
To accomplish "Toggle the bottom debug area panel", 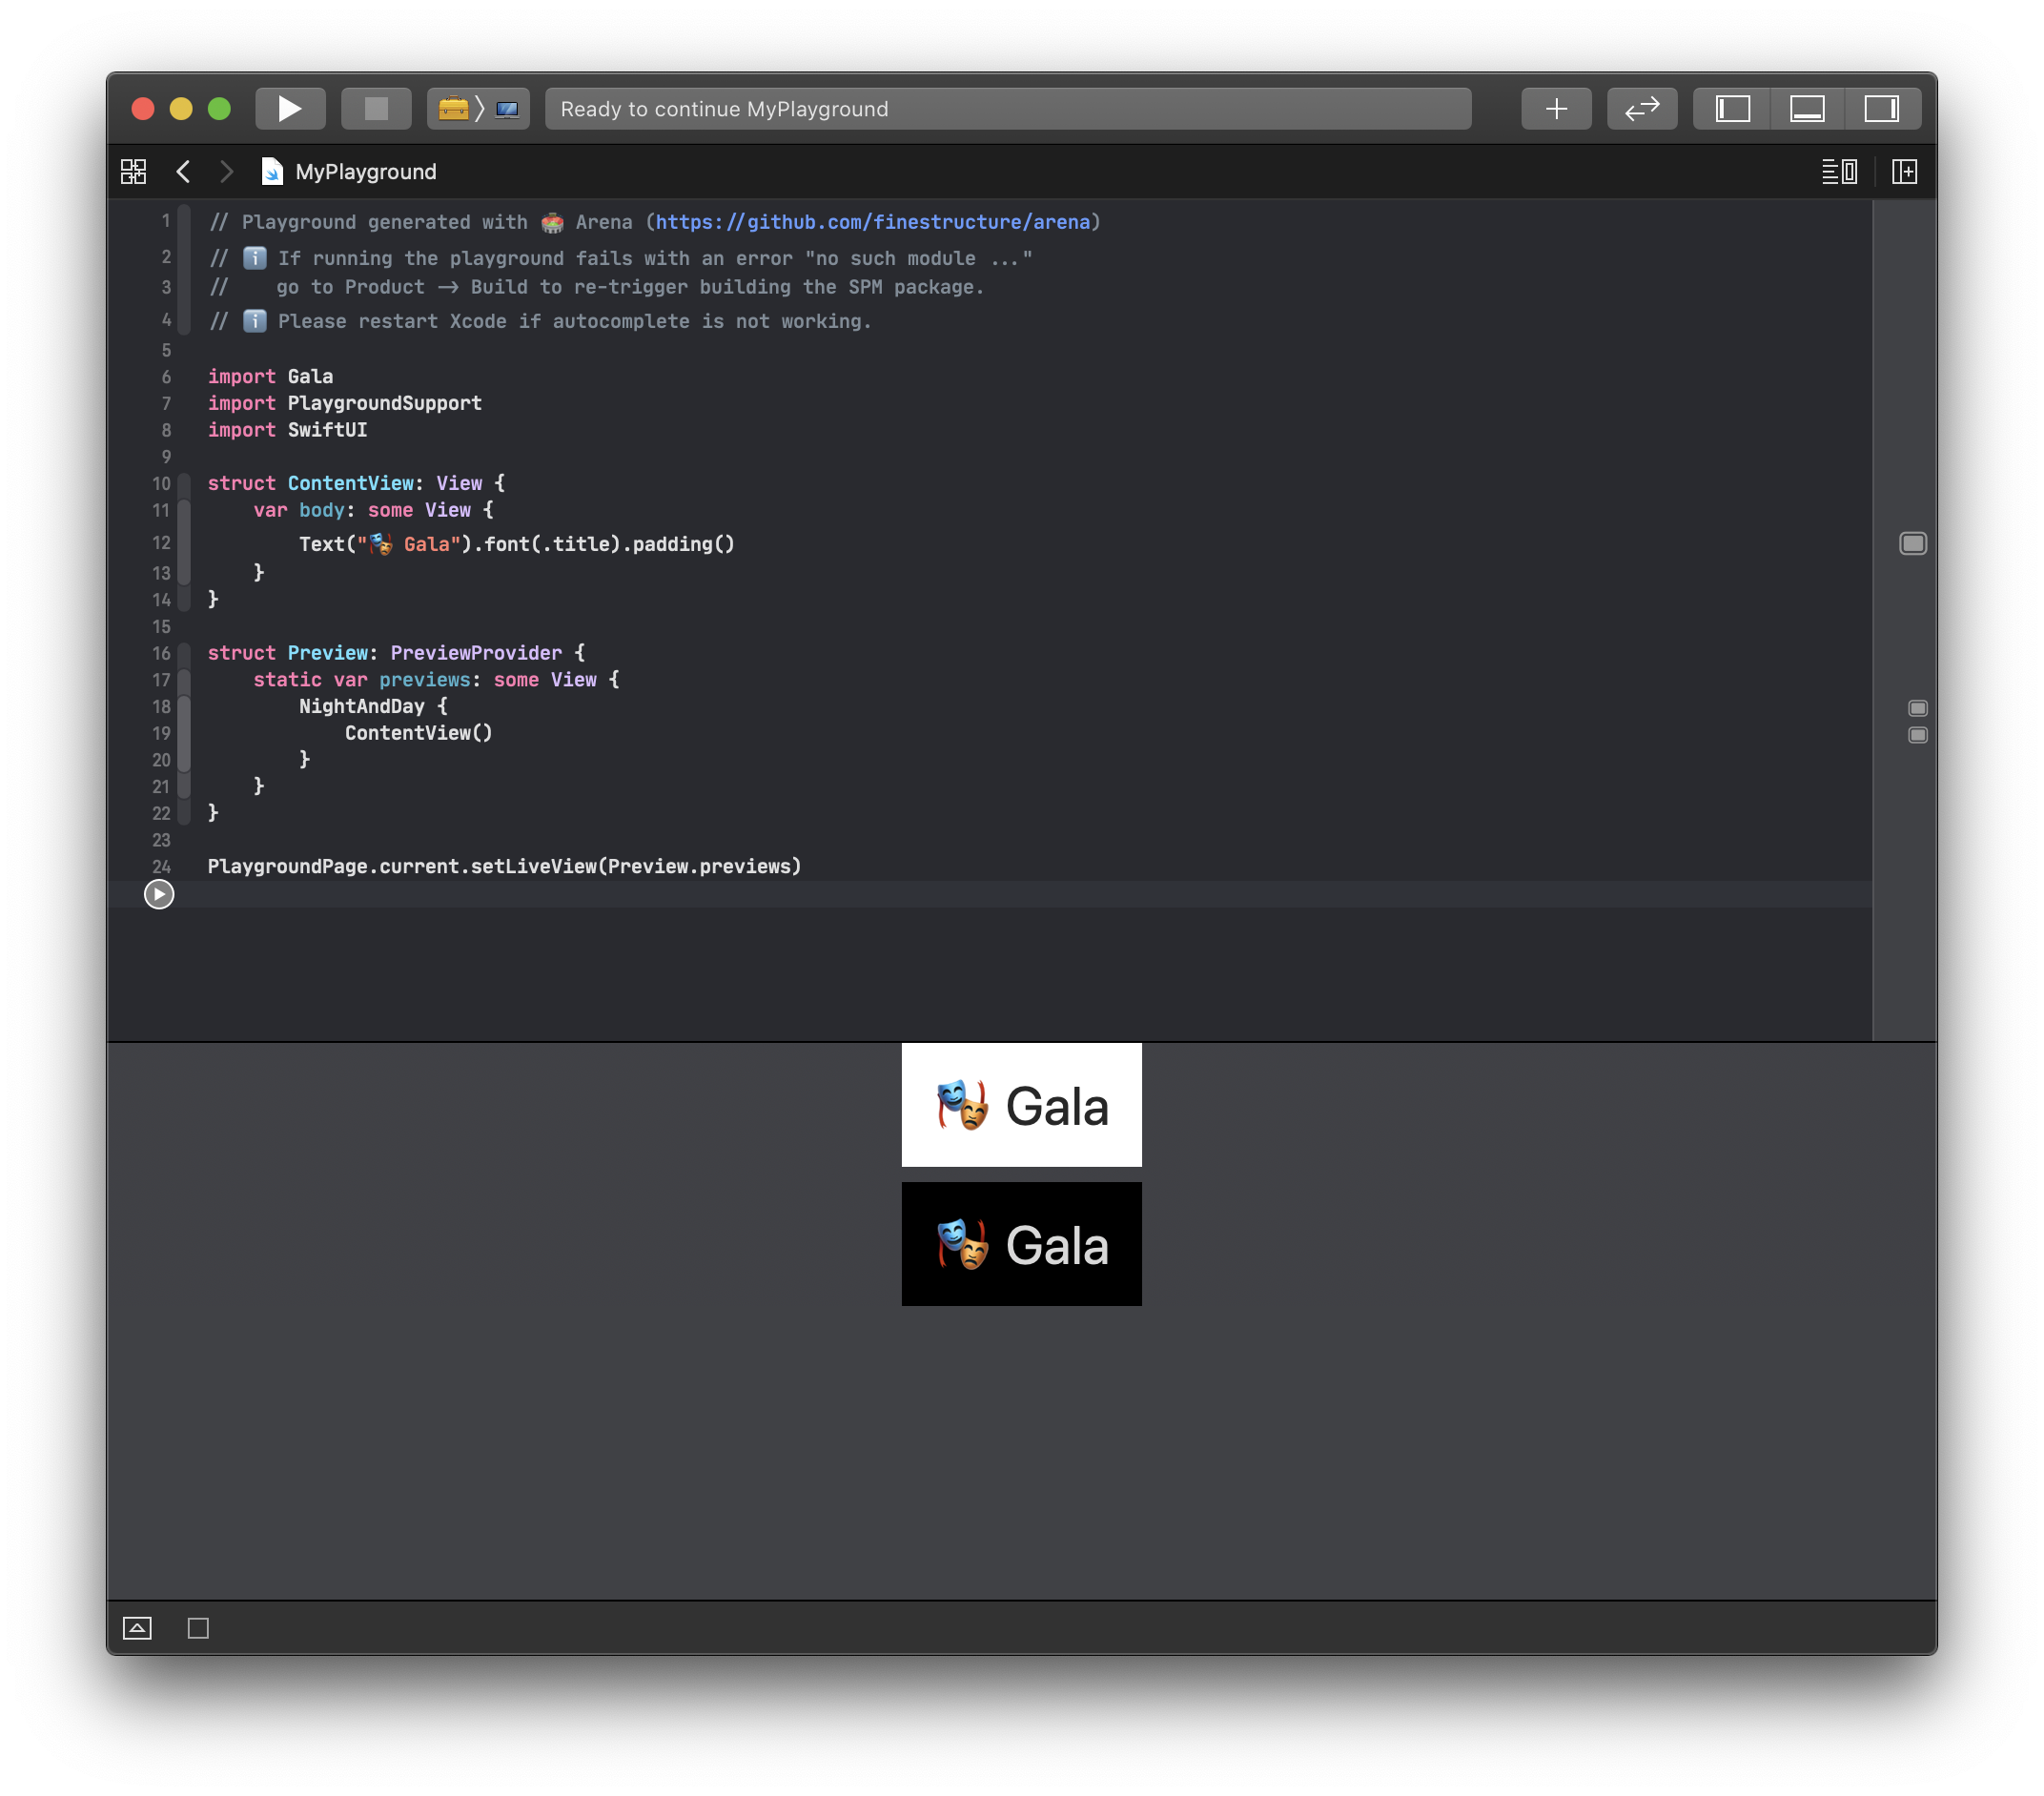I will 1806,108.
